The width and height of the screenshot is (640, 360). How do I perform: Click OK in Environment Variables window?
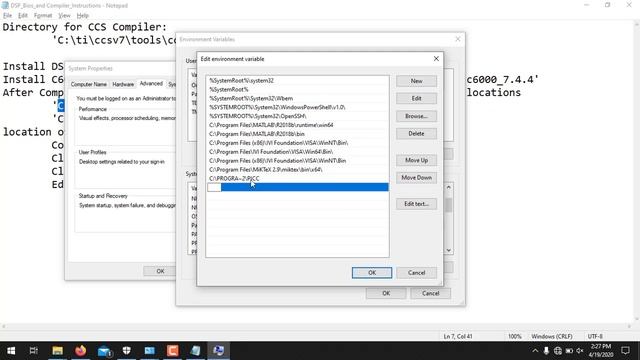[x=386, y=293]
